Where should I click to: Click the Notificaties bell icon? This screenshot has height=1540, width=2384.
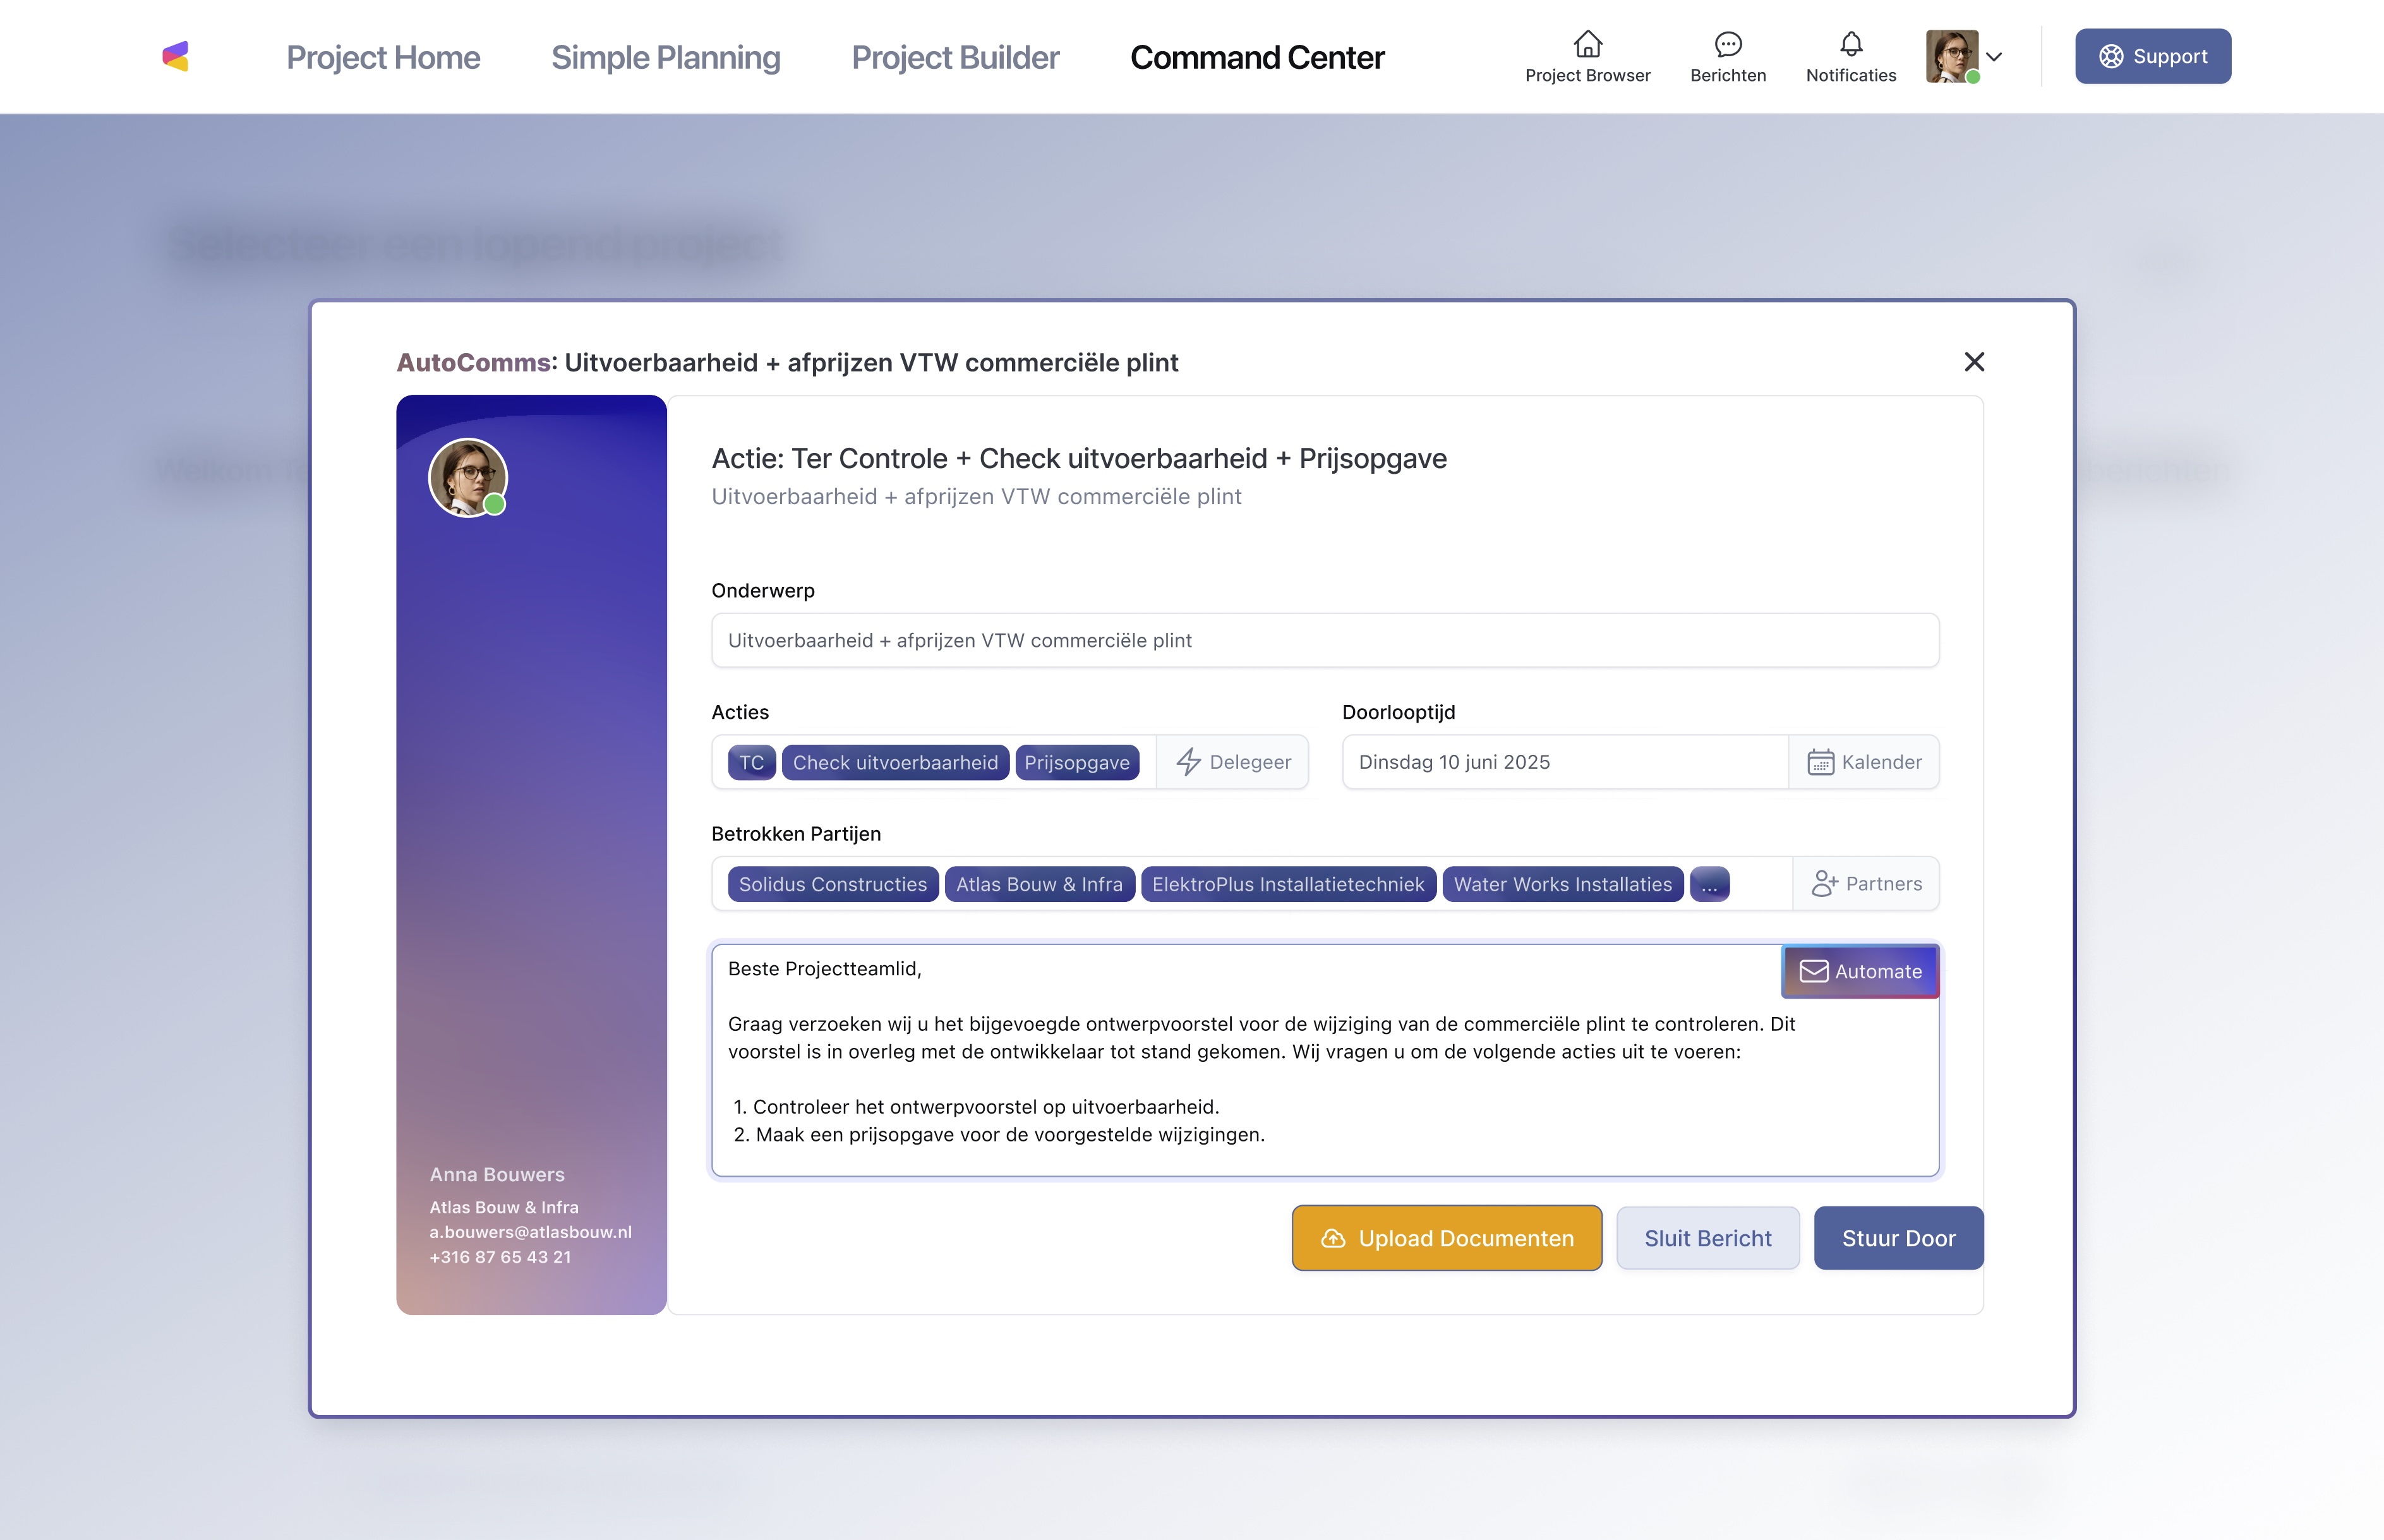1850,44
